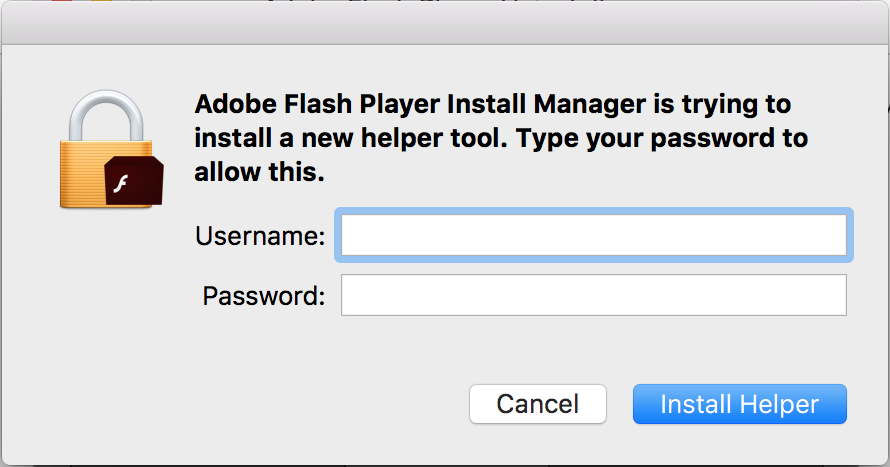The image size is (890, 467).
Task: Confirm with the Install Helper button
Action: [740, 404]
